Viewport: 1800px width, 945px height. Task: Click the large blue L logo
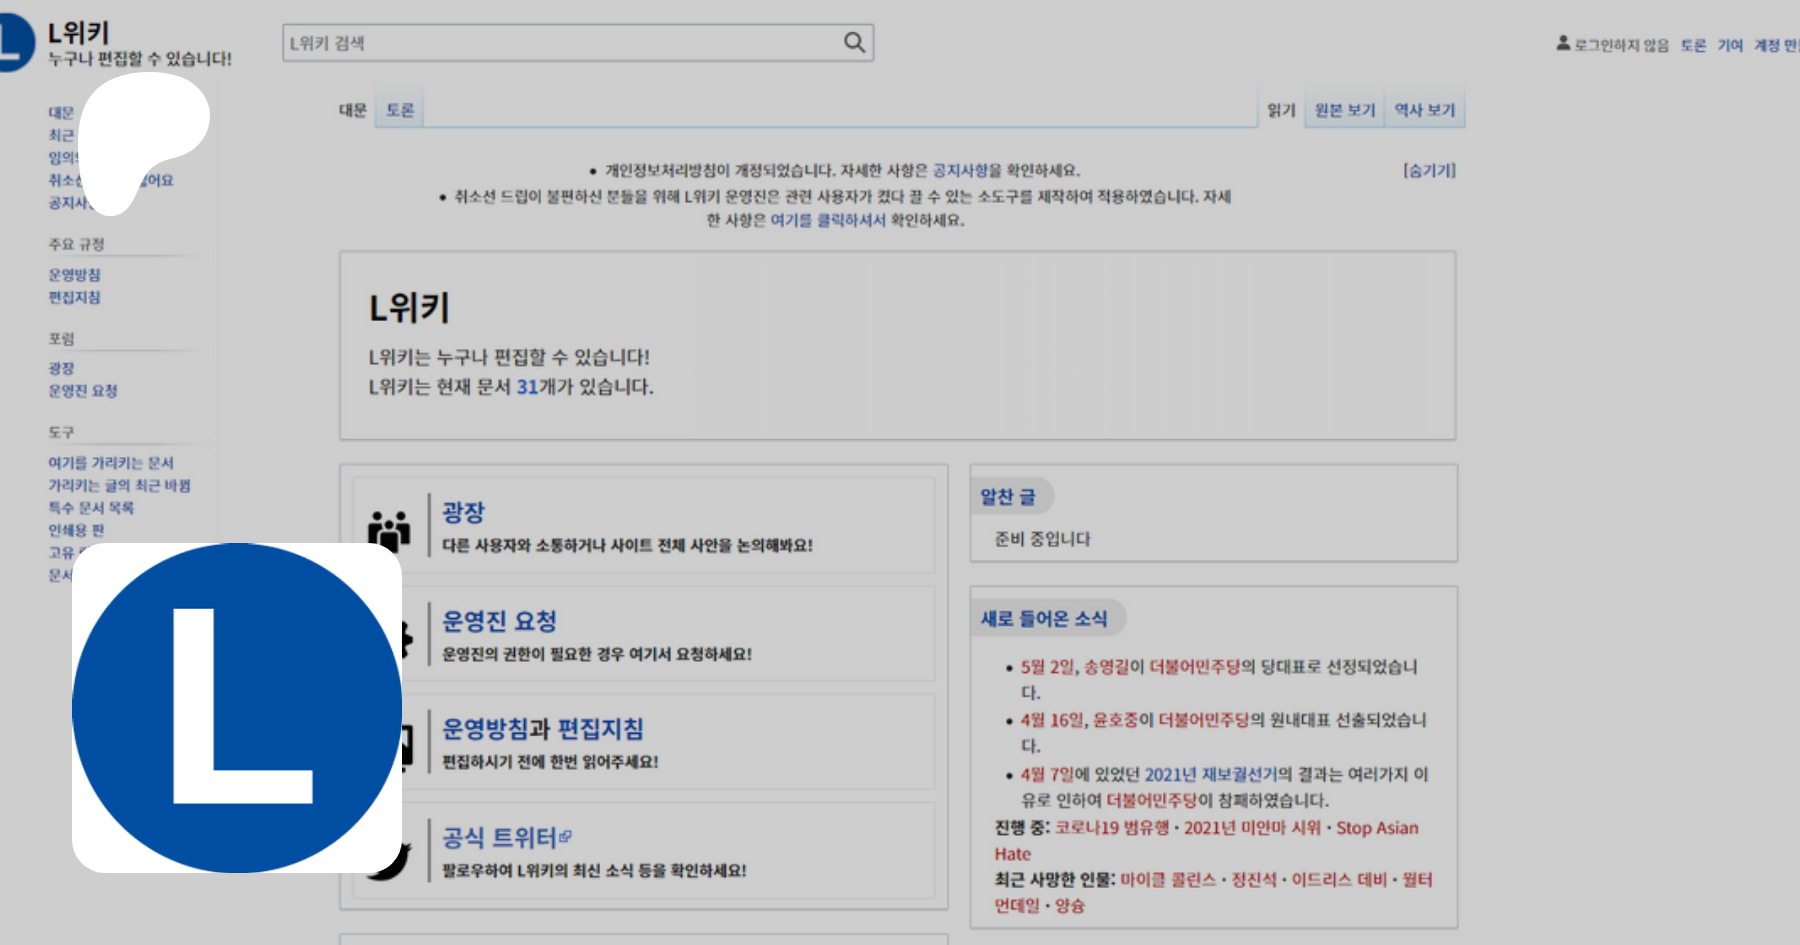[237, 708]
